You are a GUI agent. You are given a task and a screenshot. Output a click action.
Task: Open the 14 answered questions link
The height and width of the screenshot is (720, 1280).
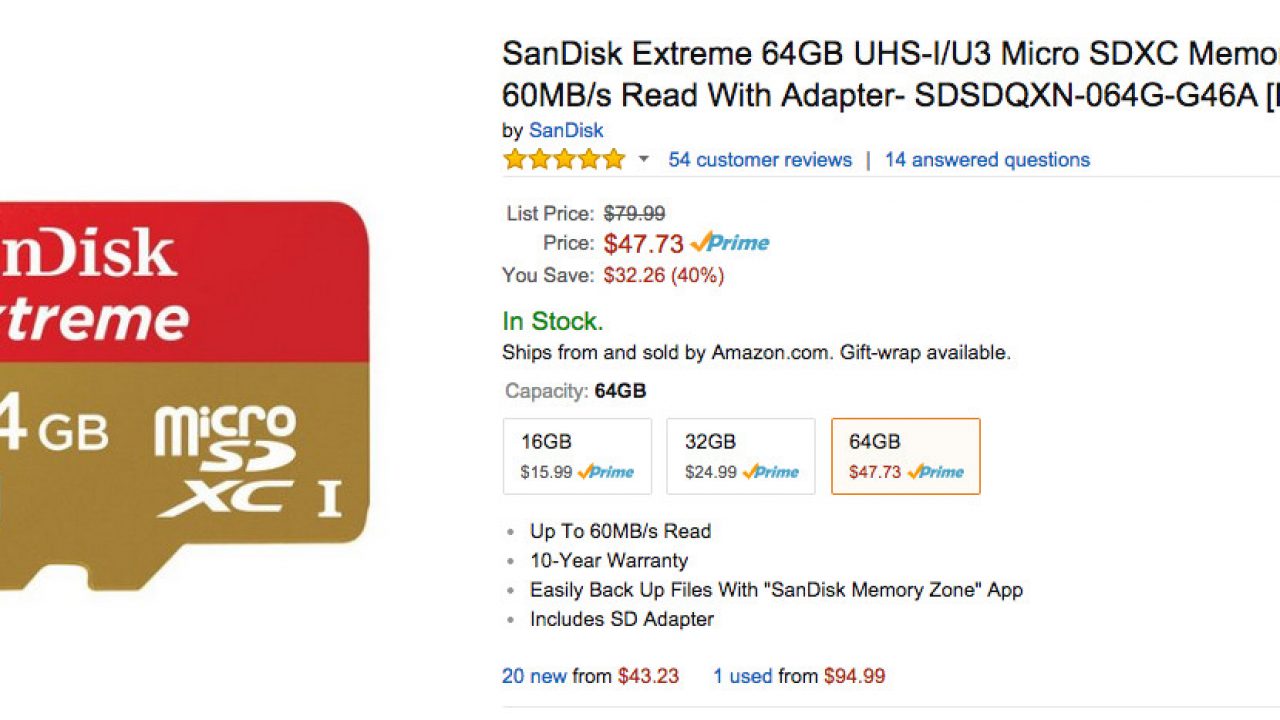987,159
